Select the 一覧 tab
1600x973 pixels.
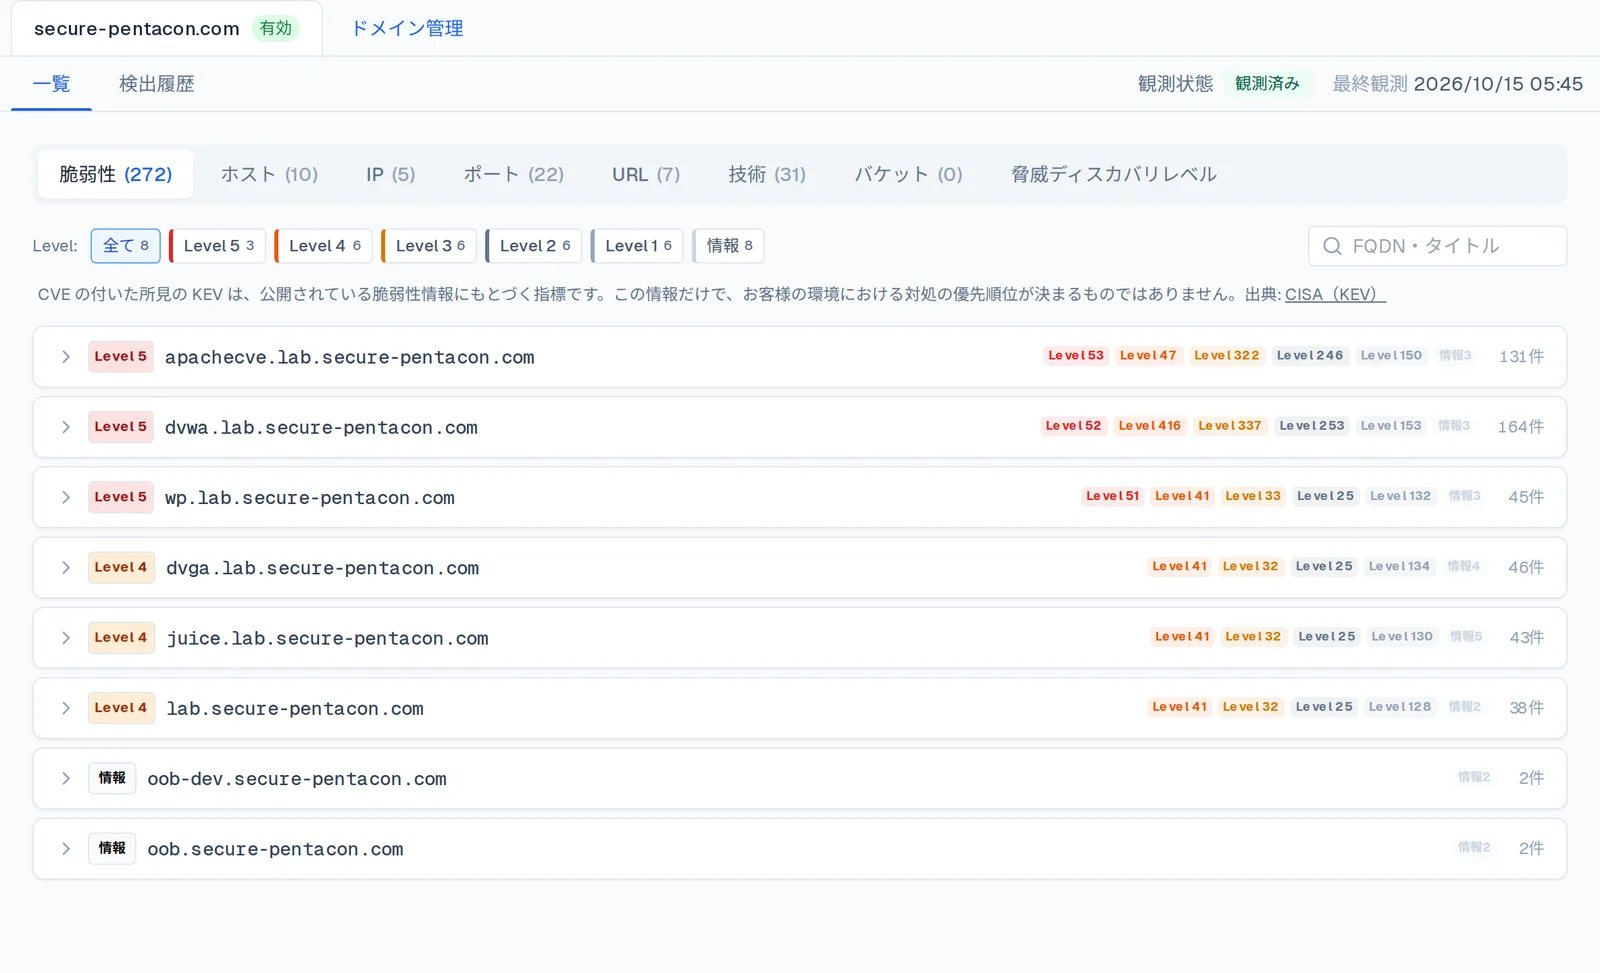52,84
